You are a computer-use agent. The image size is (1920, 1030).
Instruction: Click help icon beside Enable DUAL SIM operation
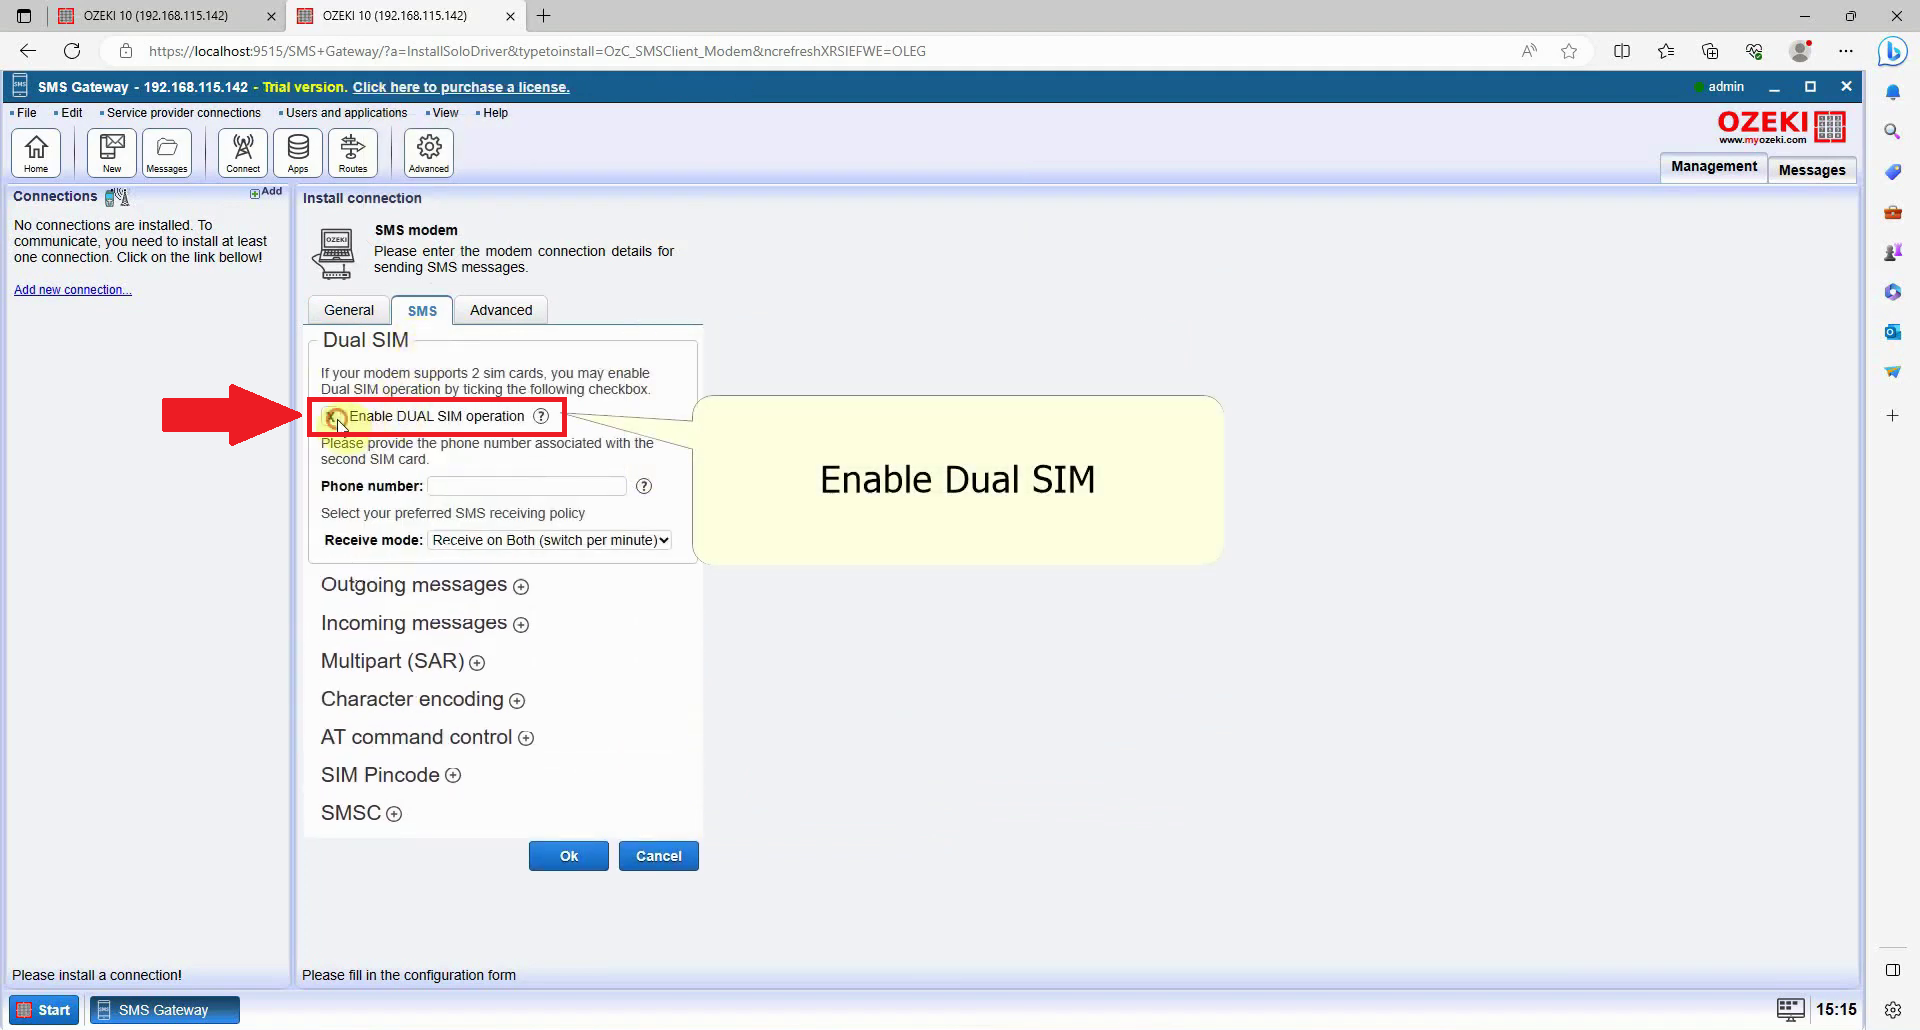(x=541, y=416)
